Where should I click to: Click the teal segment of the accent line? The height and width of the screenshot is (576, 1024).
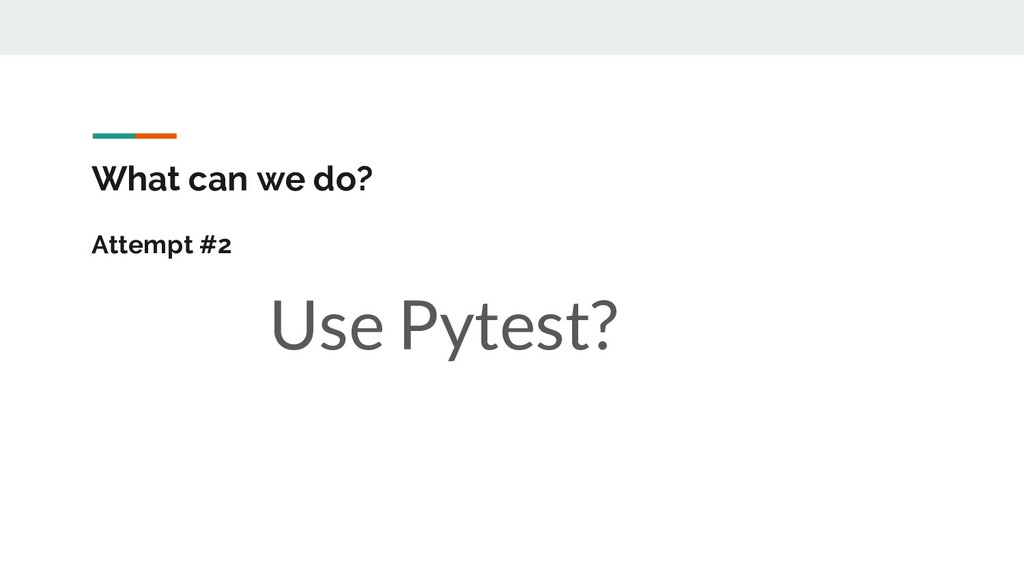pos(113,135)
